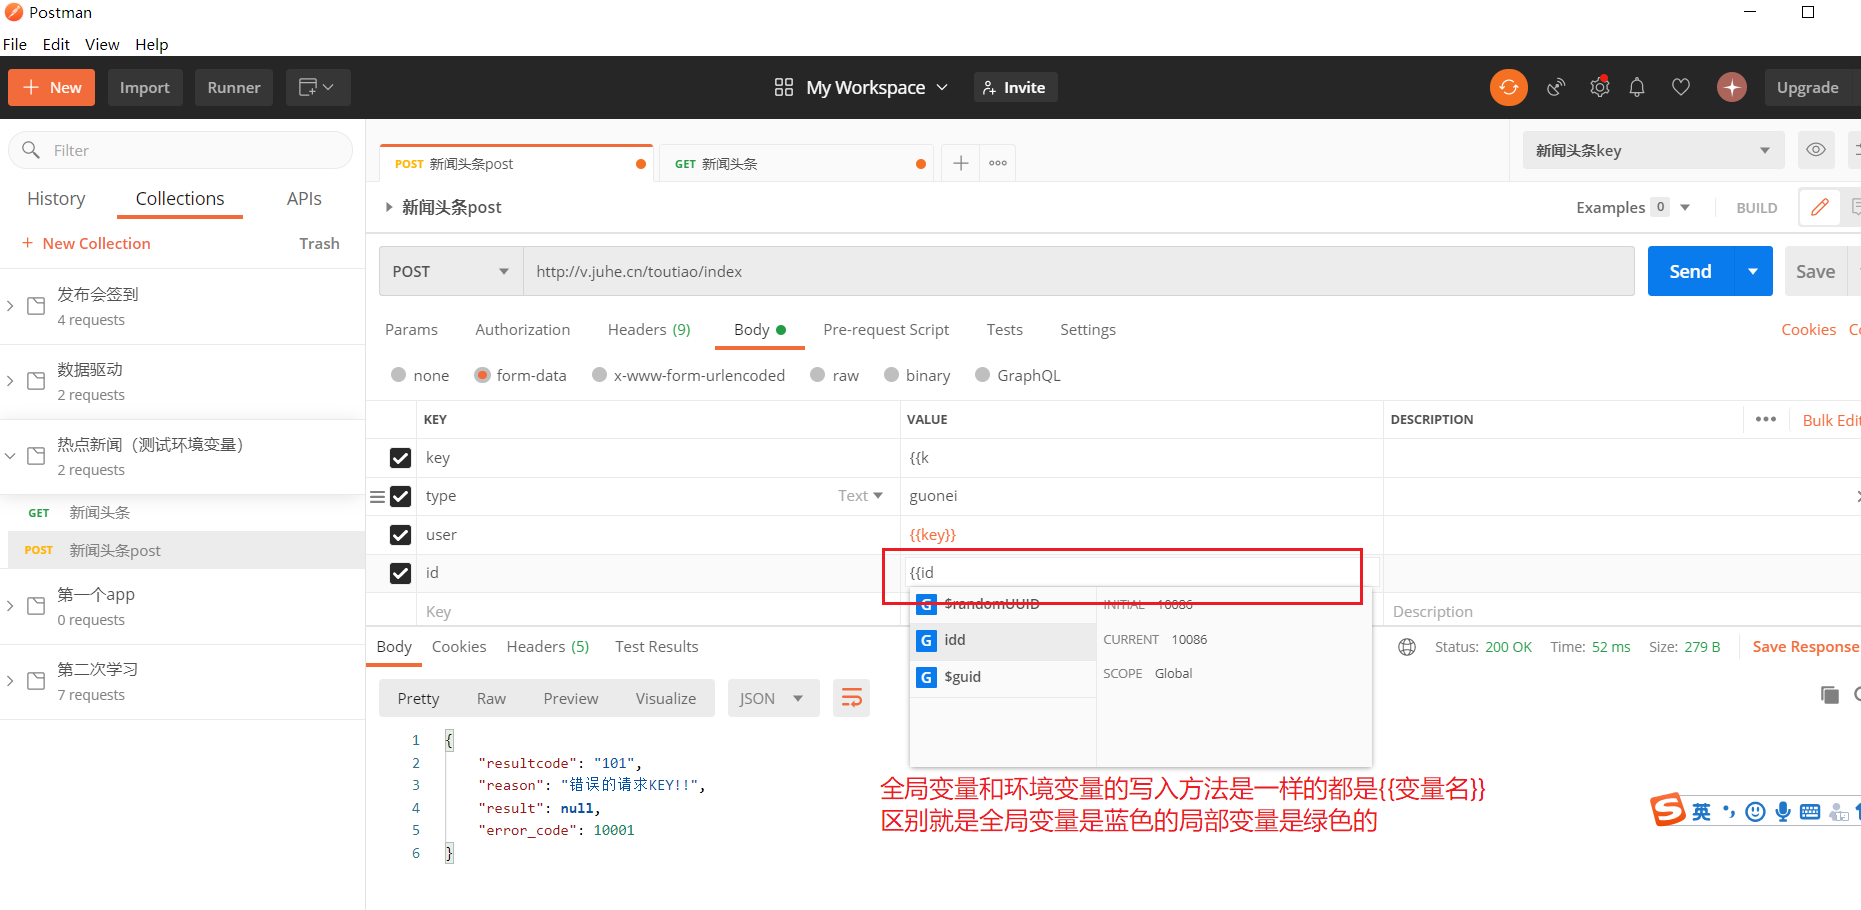
Task: Click the workspace grid icon
Action: point(784,87)
